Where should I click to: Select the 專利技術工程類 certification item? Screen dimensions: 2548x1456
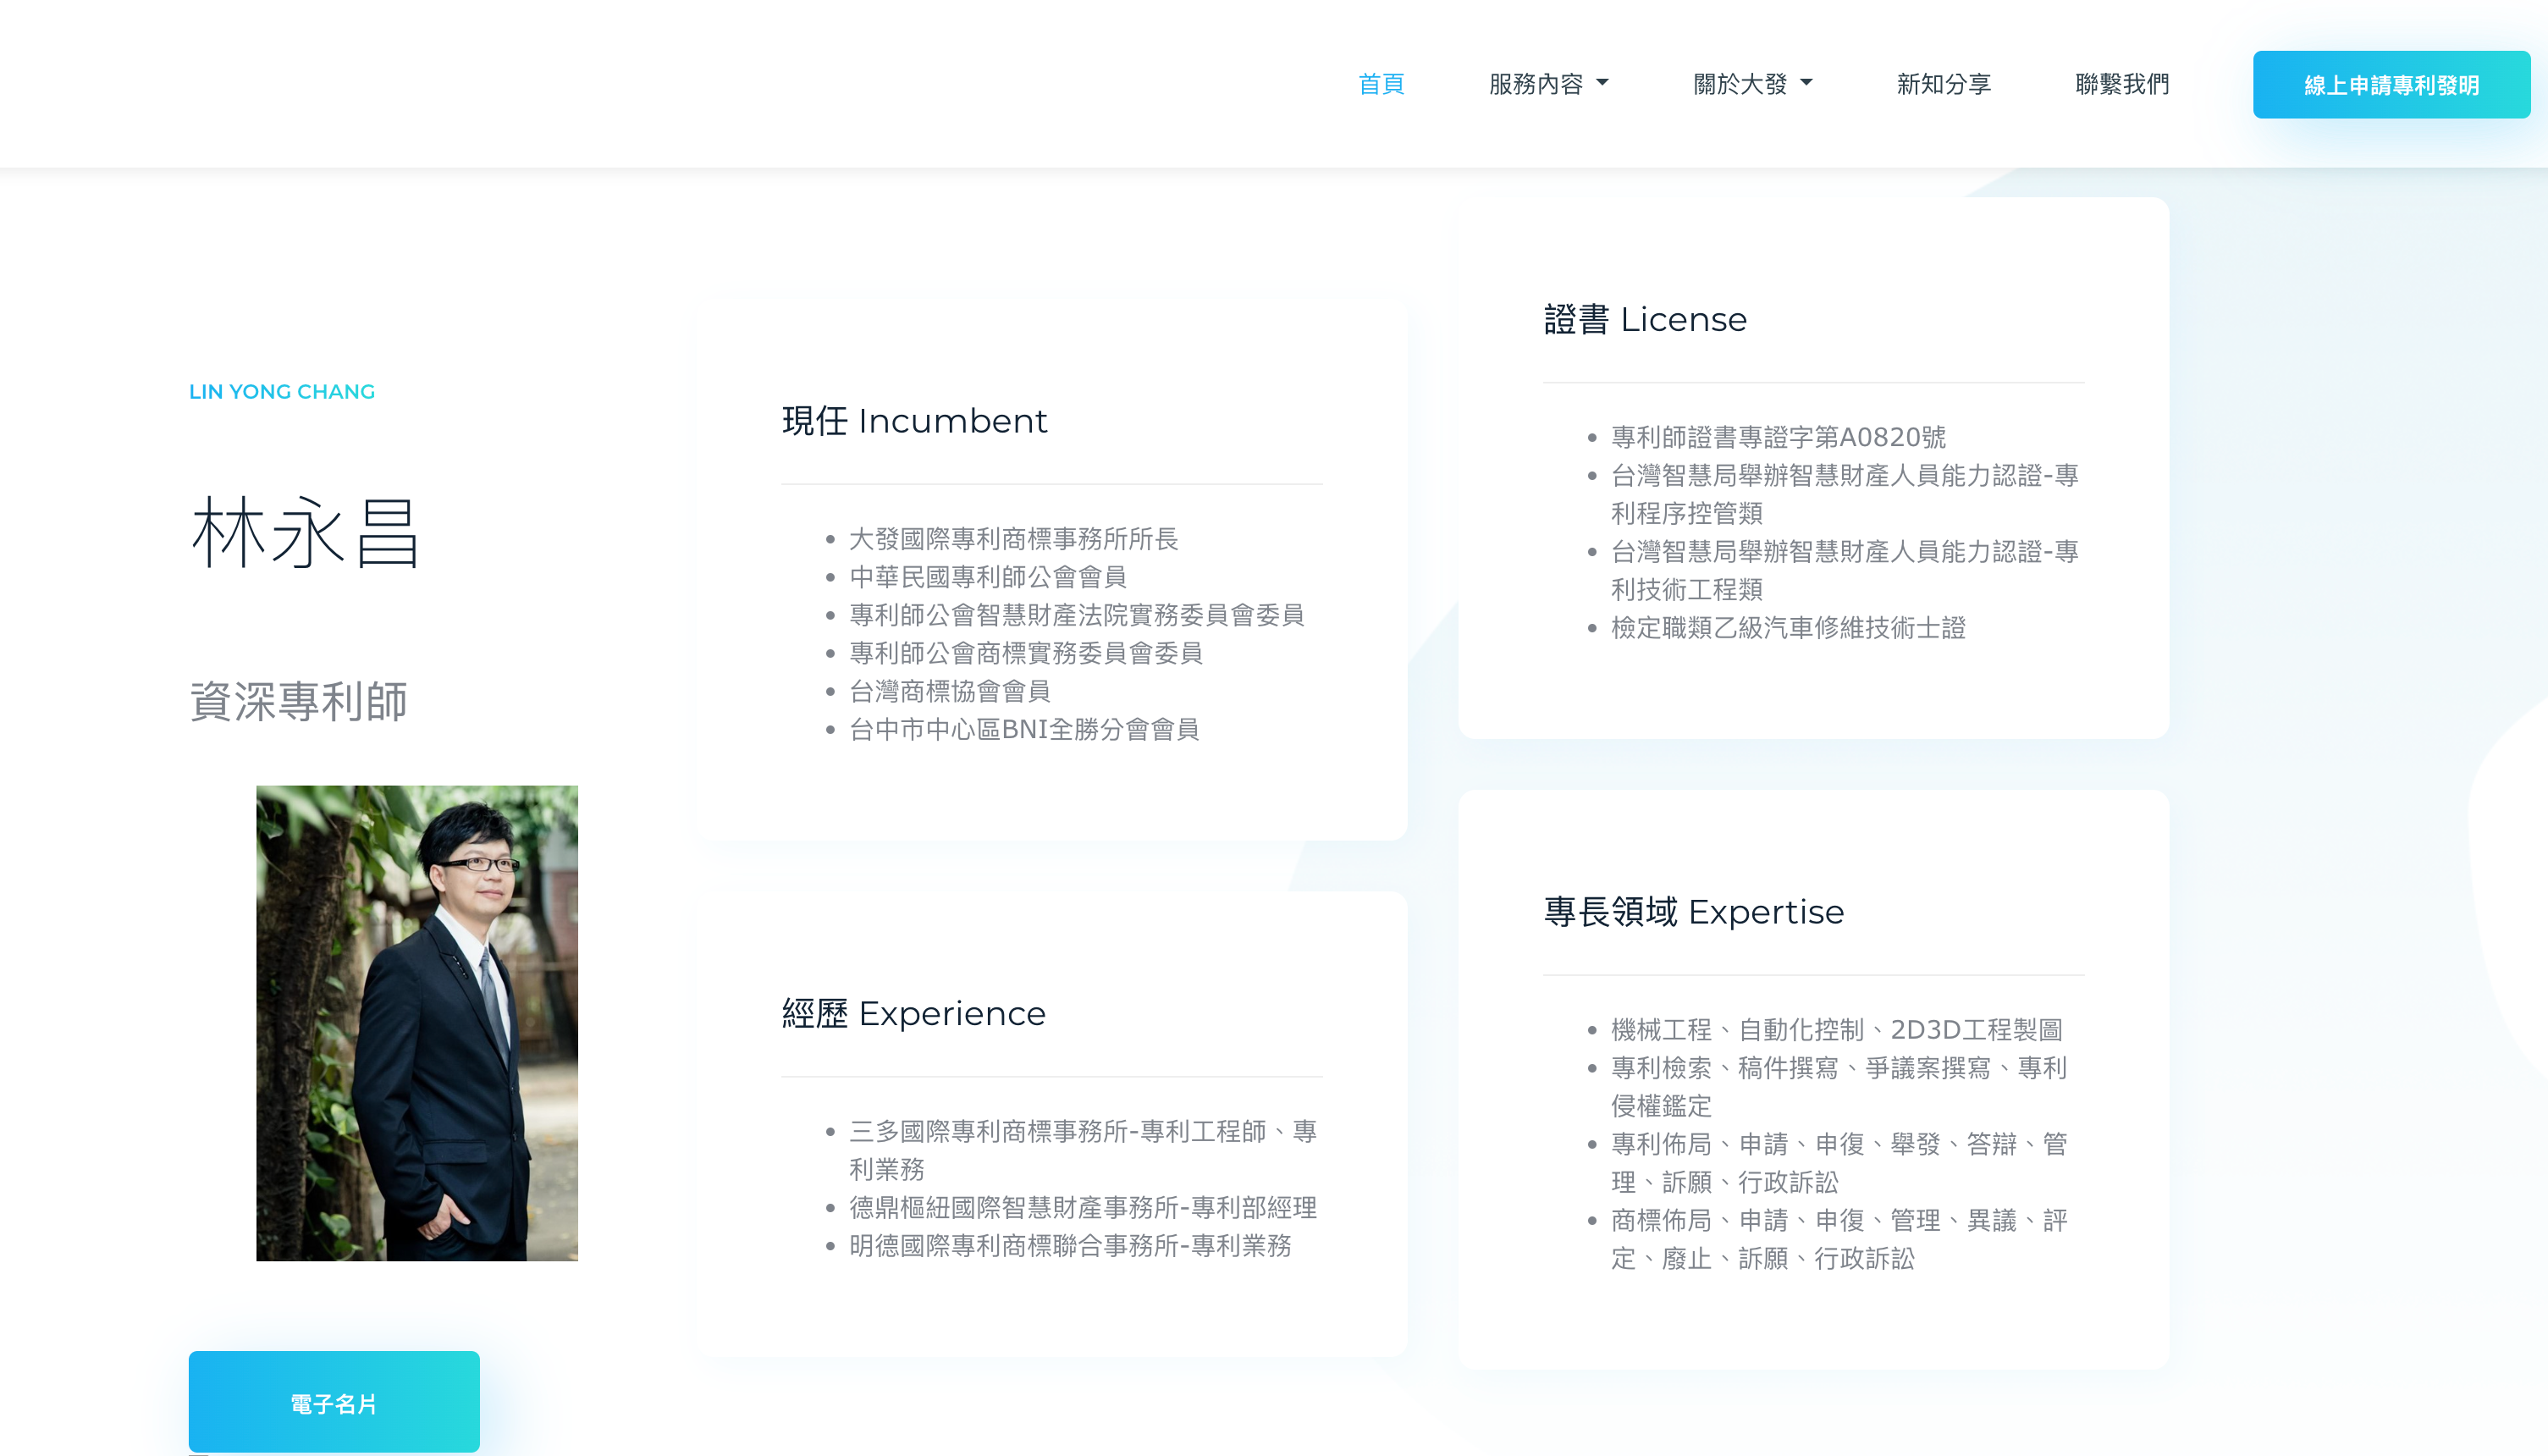coord(1845,570)
